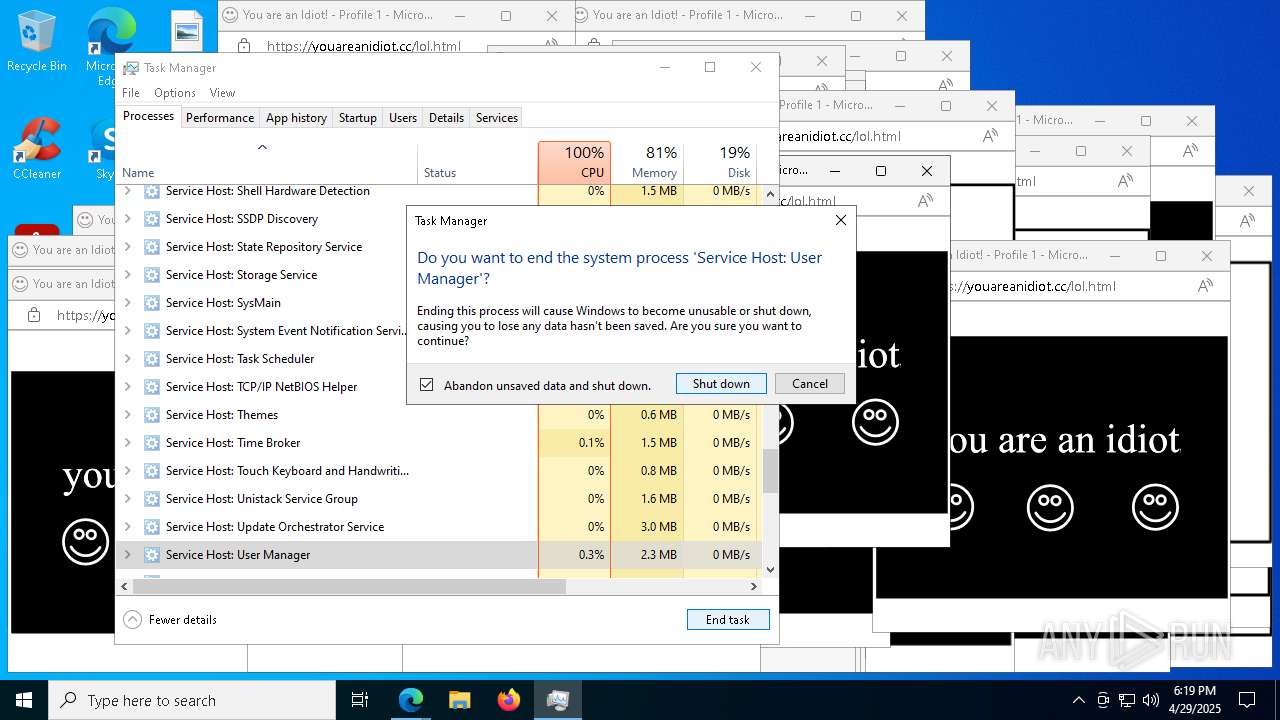Click the scroll down arrow of process list
1280x720 pixels.
coord(770,570)
